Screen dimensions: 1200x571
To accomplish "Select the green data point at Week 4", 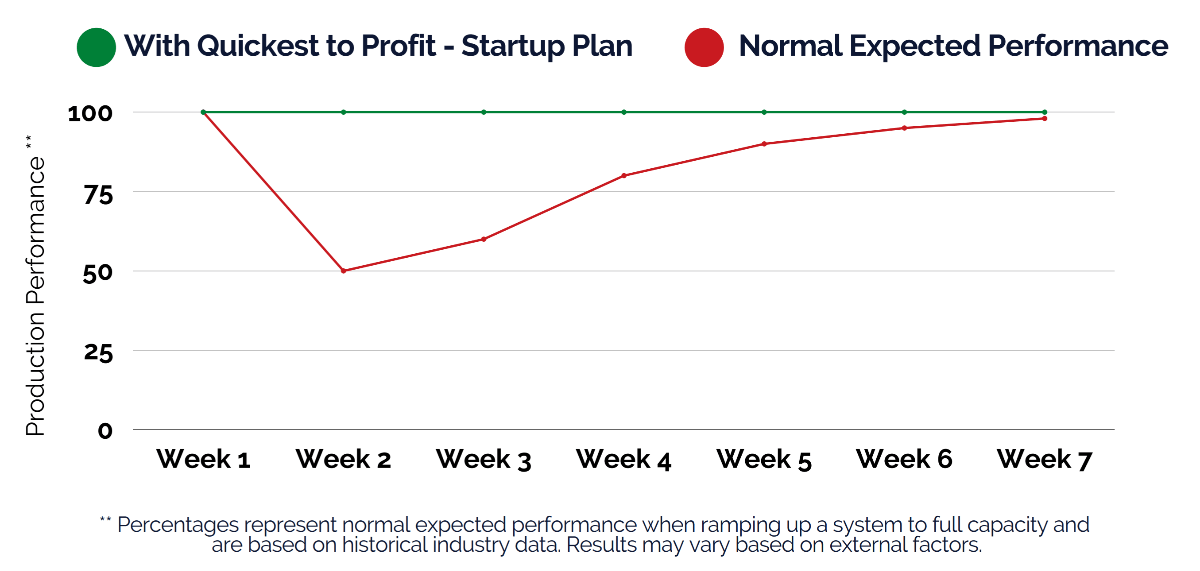I will (x=624, y=112).
